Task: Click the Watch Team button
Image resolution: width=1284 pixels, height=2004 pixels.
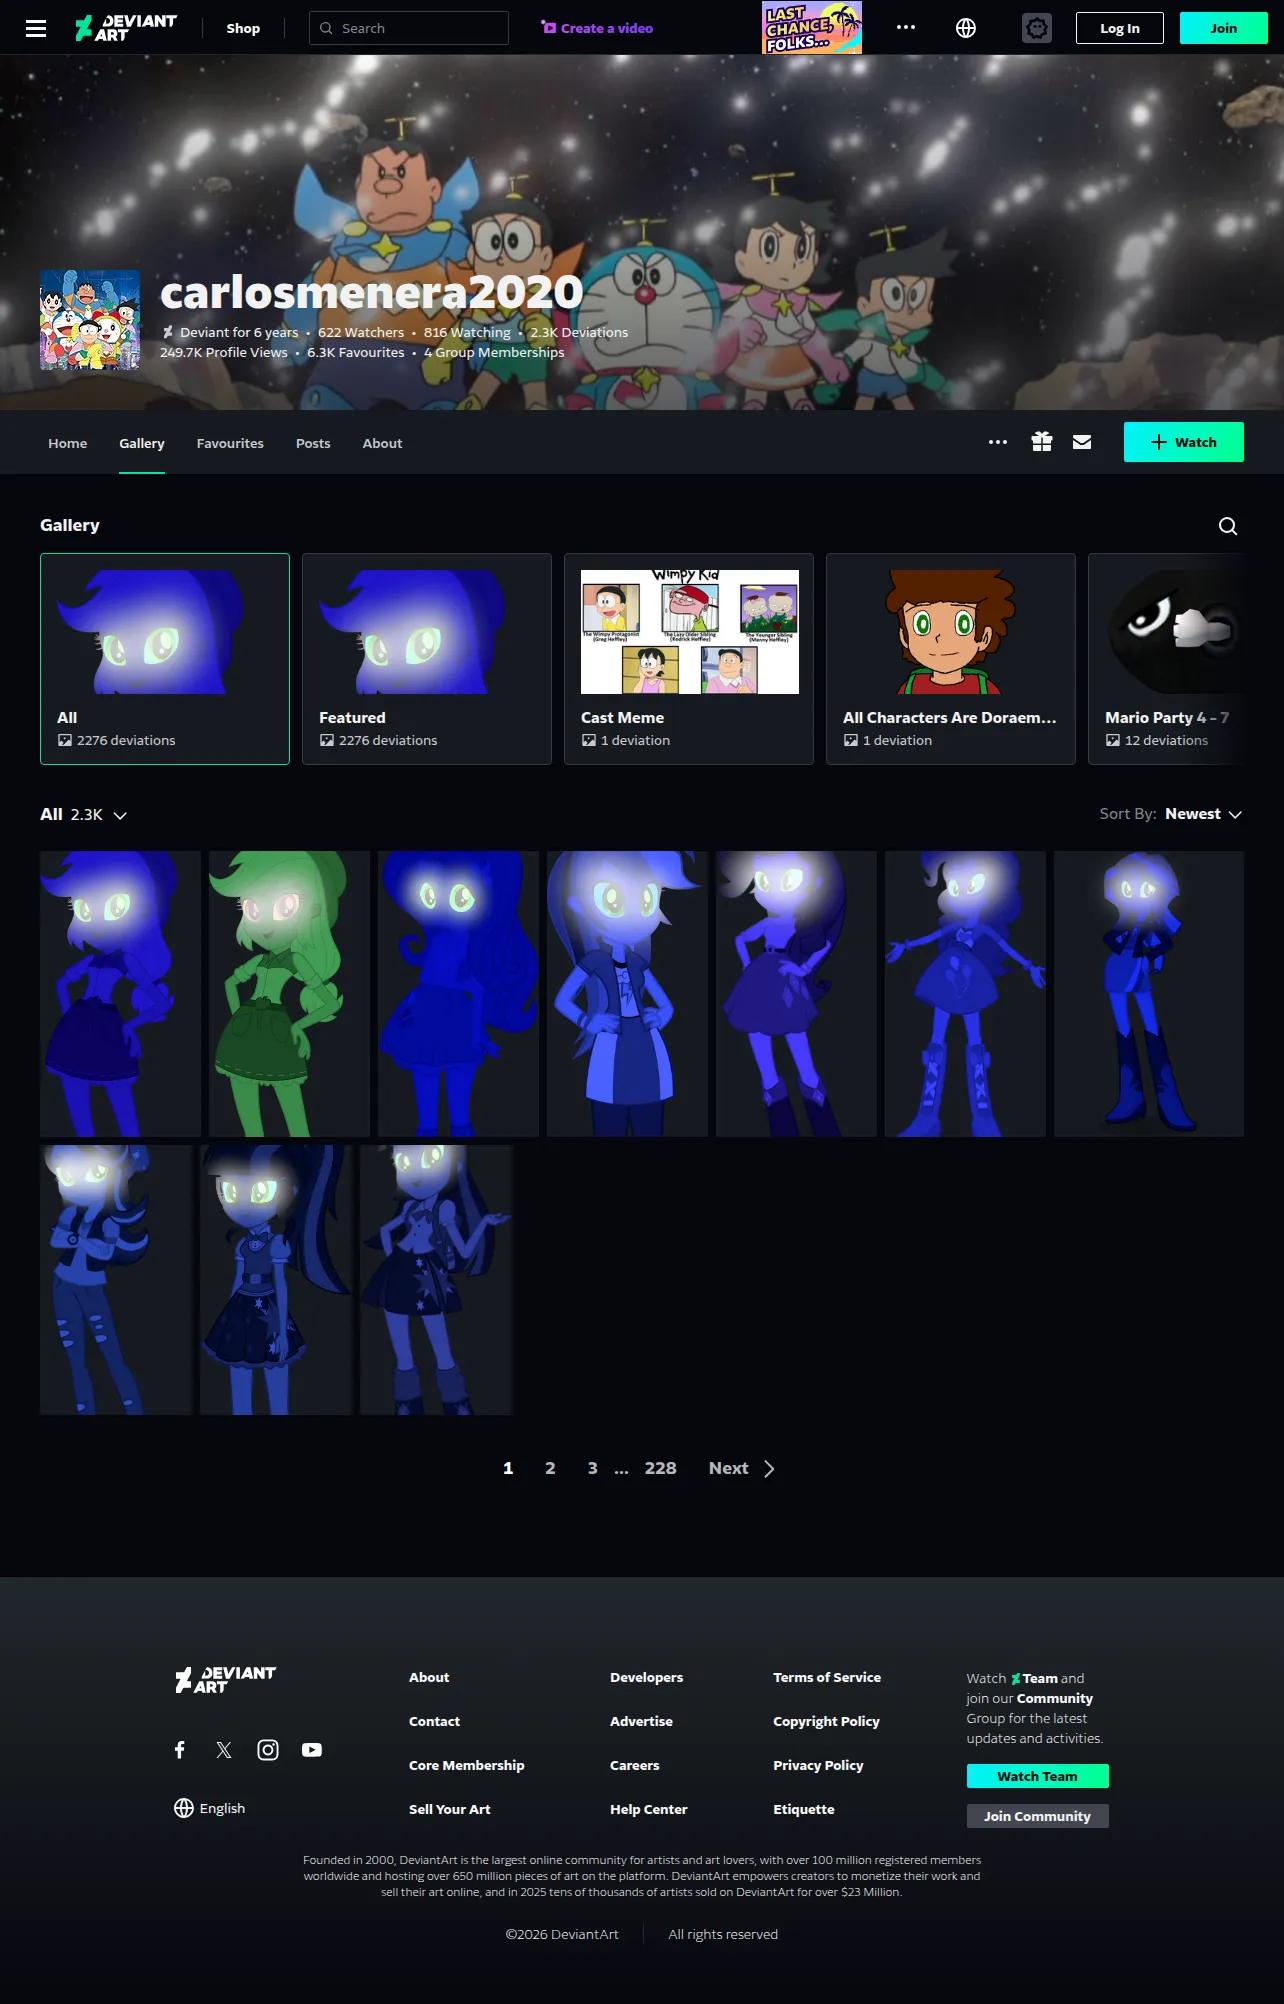Action: 1037,1776
